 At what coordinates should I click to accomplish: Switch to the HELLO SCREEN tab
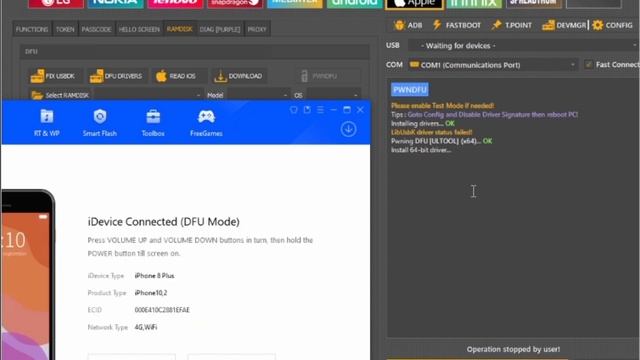click(139, 29)
